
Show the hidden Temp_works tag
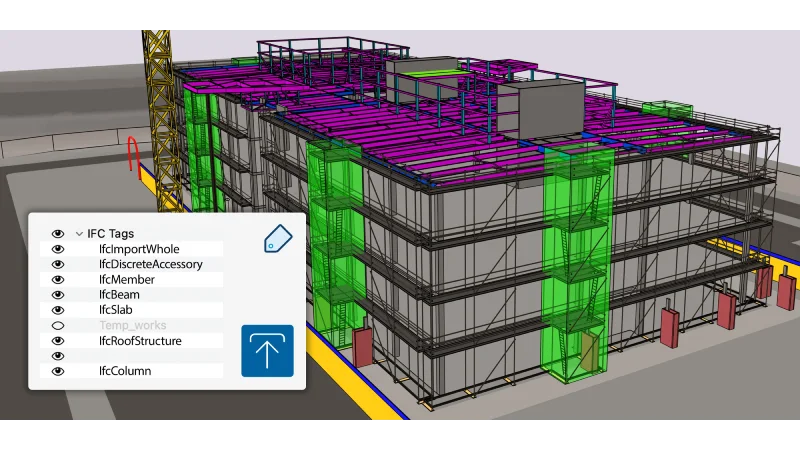[58, 326]
